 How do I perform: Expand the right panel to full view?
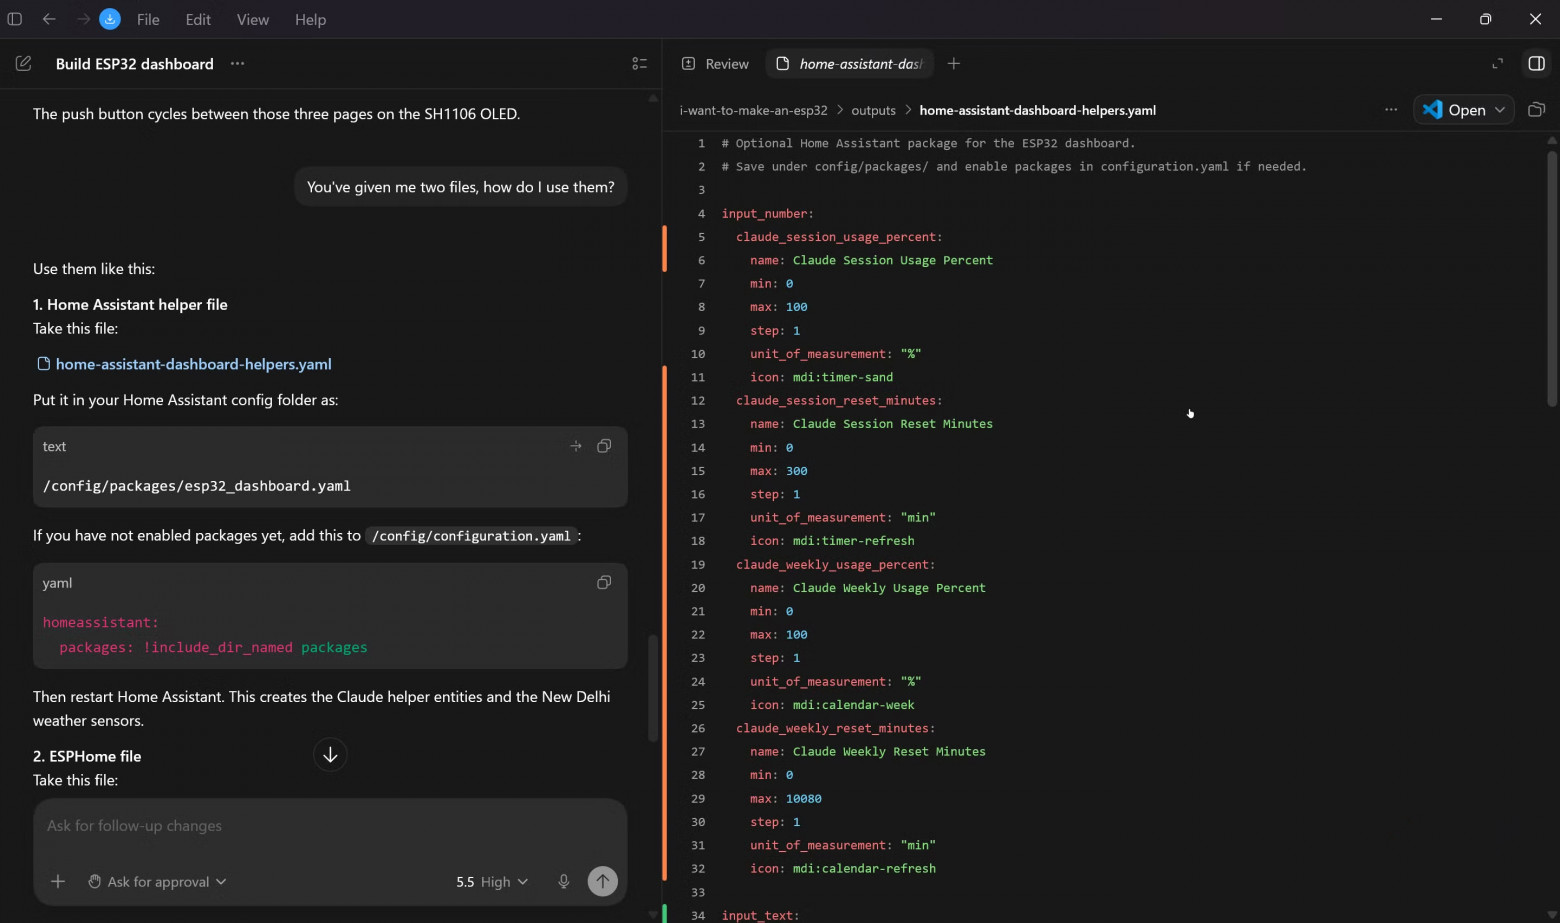1497,63
